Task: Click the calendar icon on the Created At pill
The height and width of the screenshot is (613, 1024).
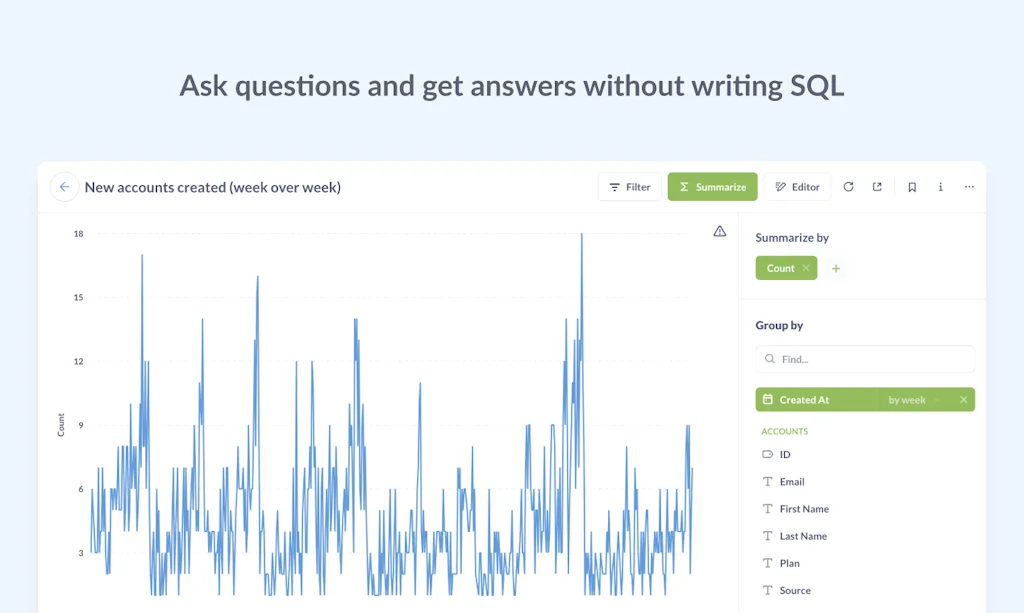Action: pos(768,399)
